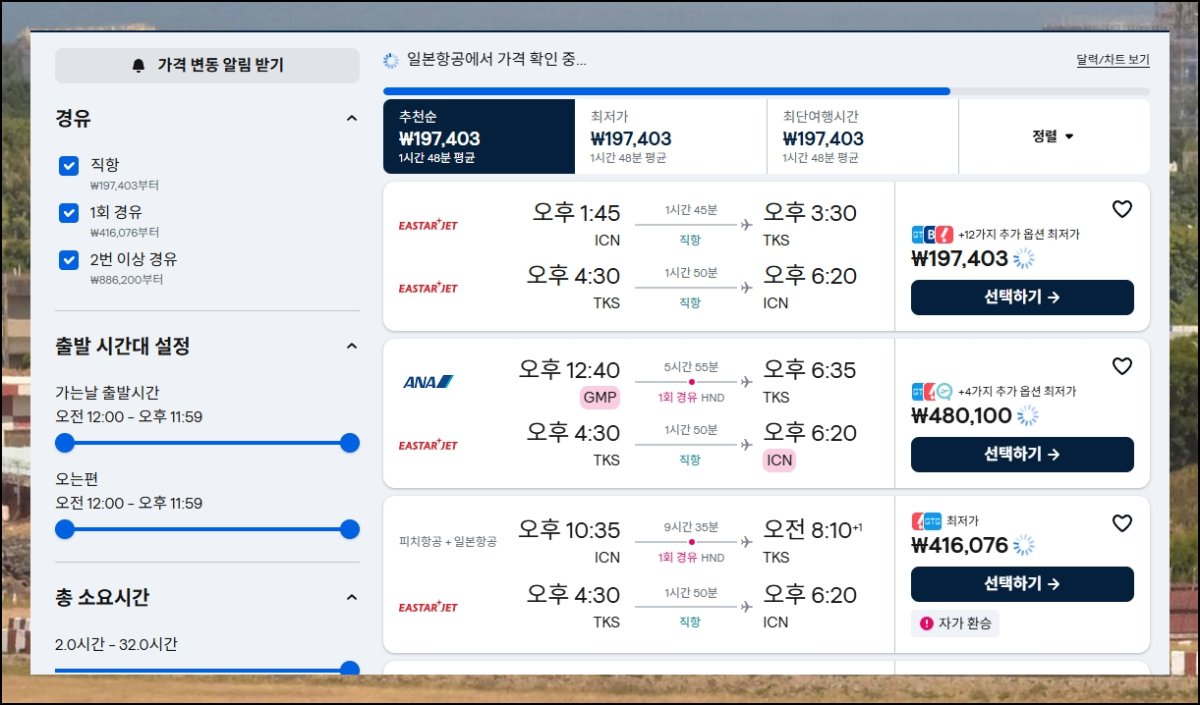This screenshot has width=1200, height=705.
Task: Click 선택하기 for the ₩480,100 flight
Action: coord(1022,454)
